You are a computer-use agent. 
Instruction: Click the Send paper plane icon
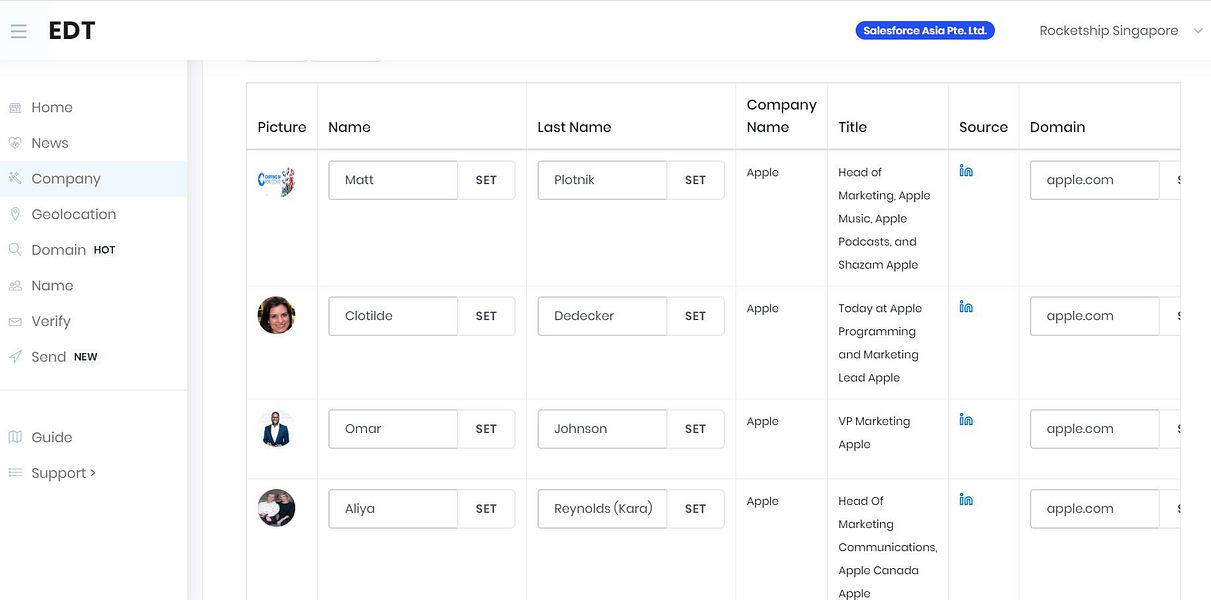(15, 357)
